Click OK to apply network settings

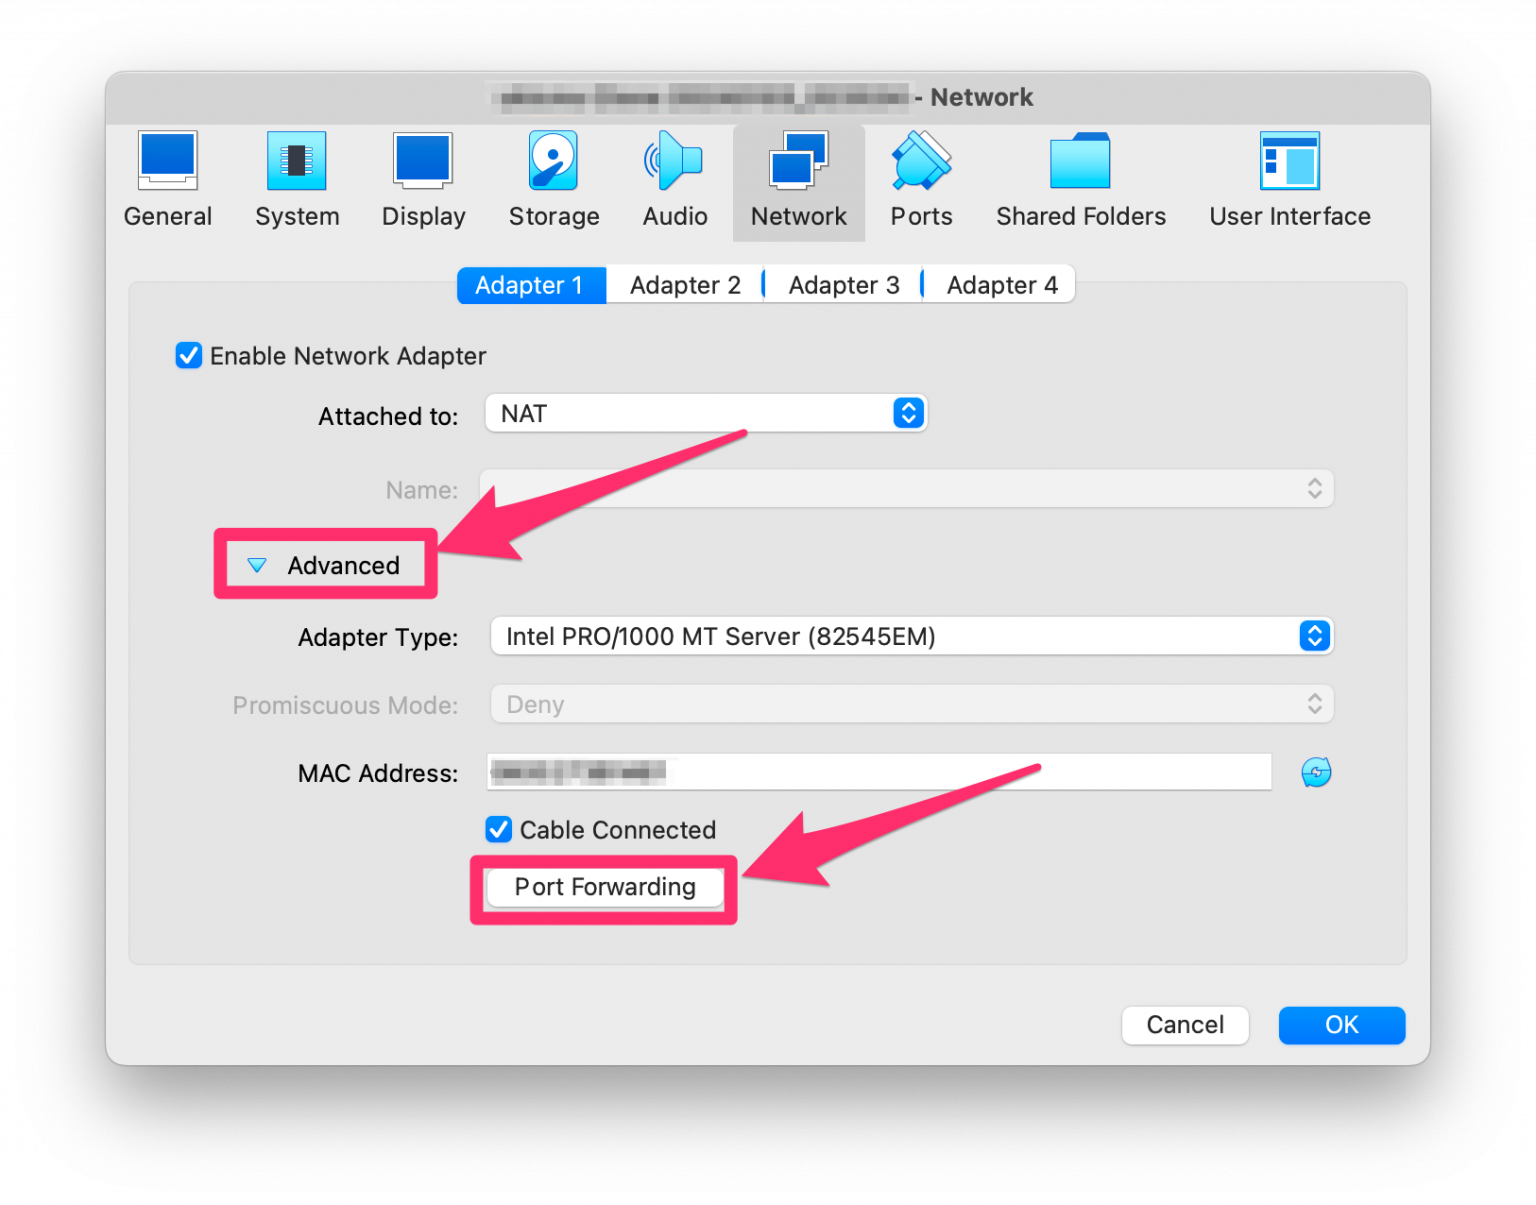(x=1341, y=1024)
